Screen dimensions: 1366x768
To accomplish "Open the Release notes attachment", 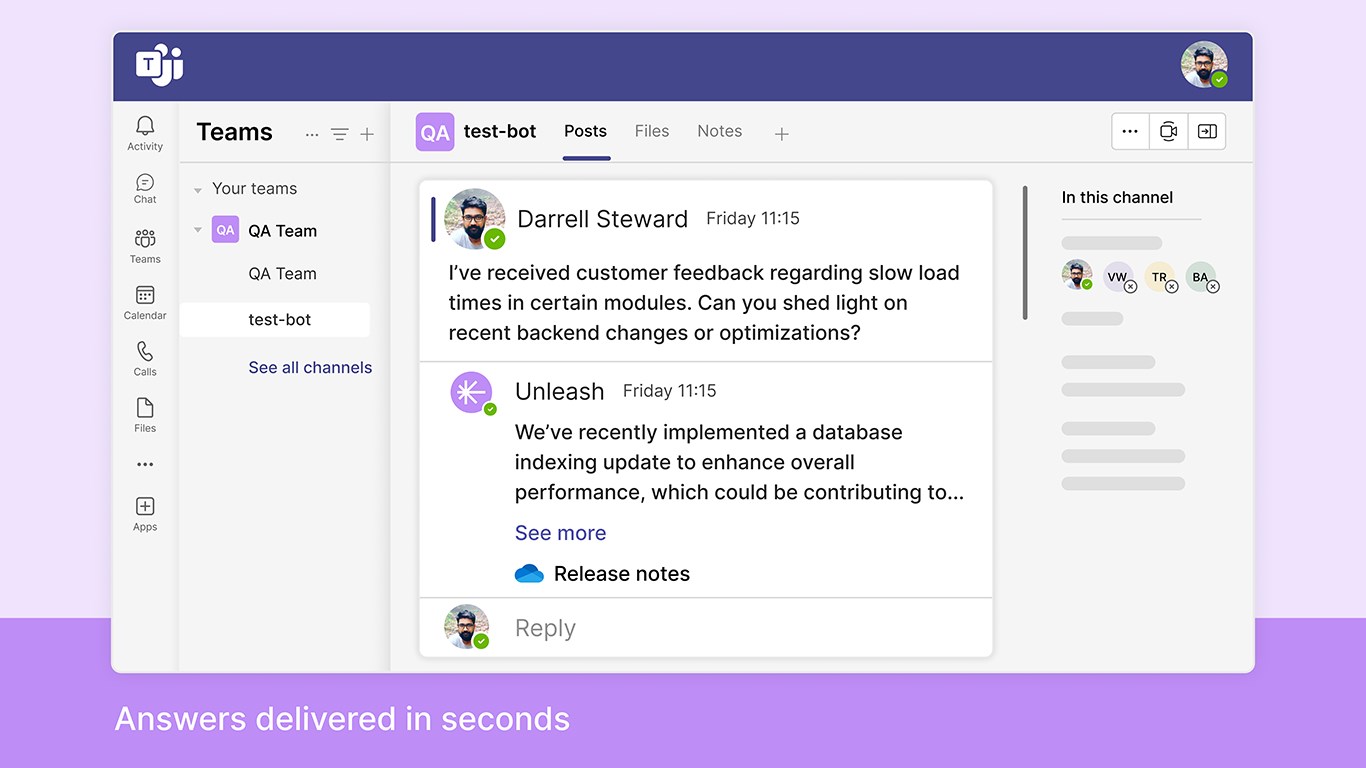I will point(622,574).
